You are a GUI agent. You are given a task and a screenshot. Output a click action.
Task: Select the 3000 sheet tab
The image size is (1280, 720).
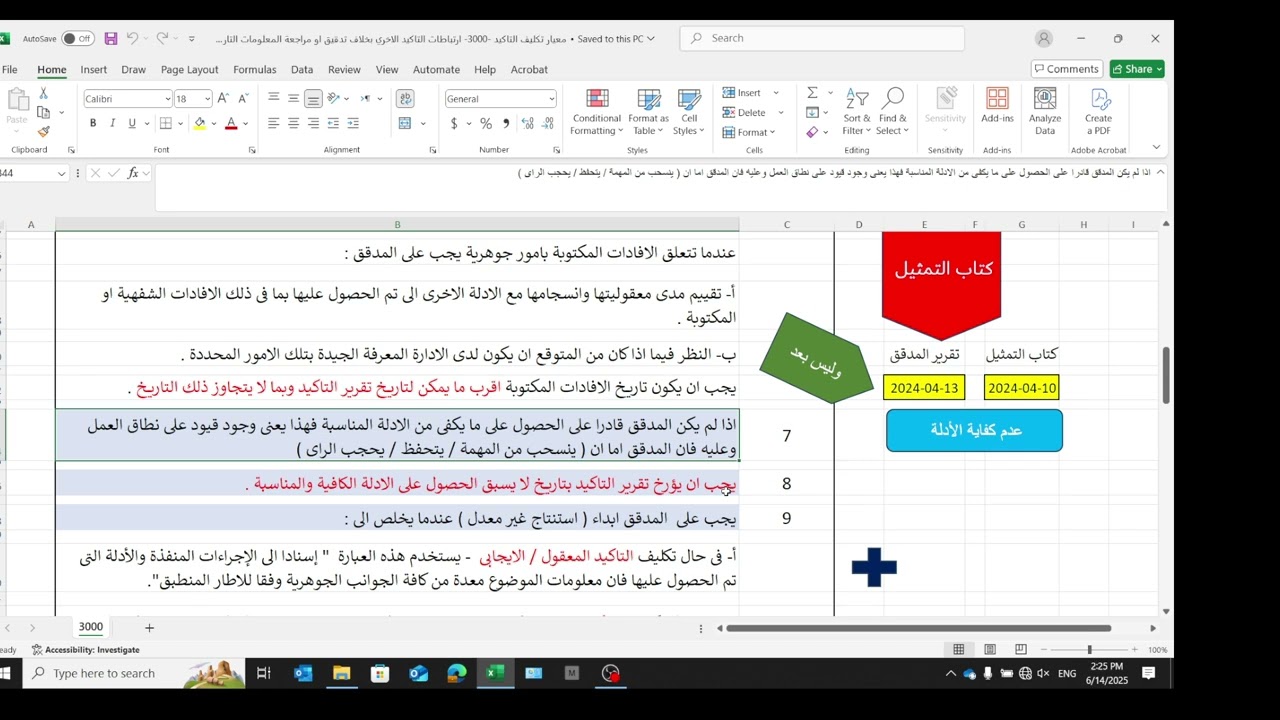tap(91, 627)
